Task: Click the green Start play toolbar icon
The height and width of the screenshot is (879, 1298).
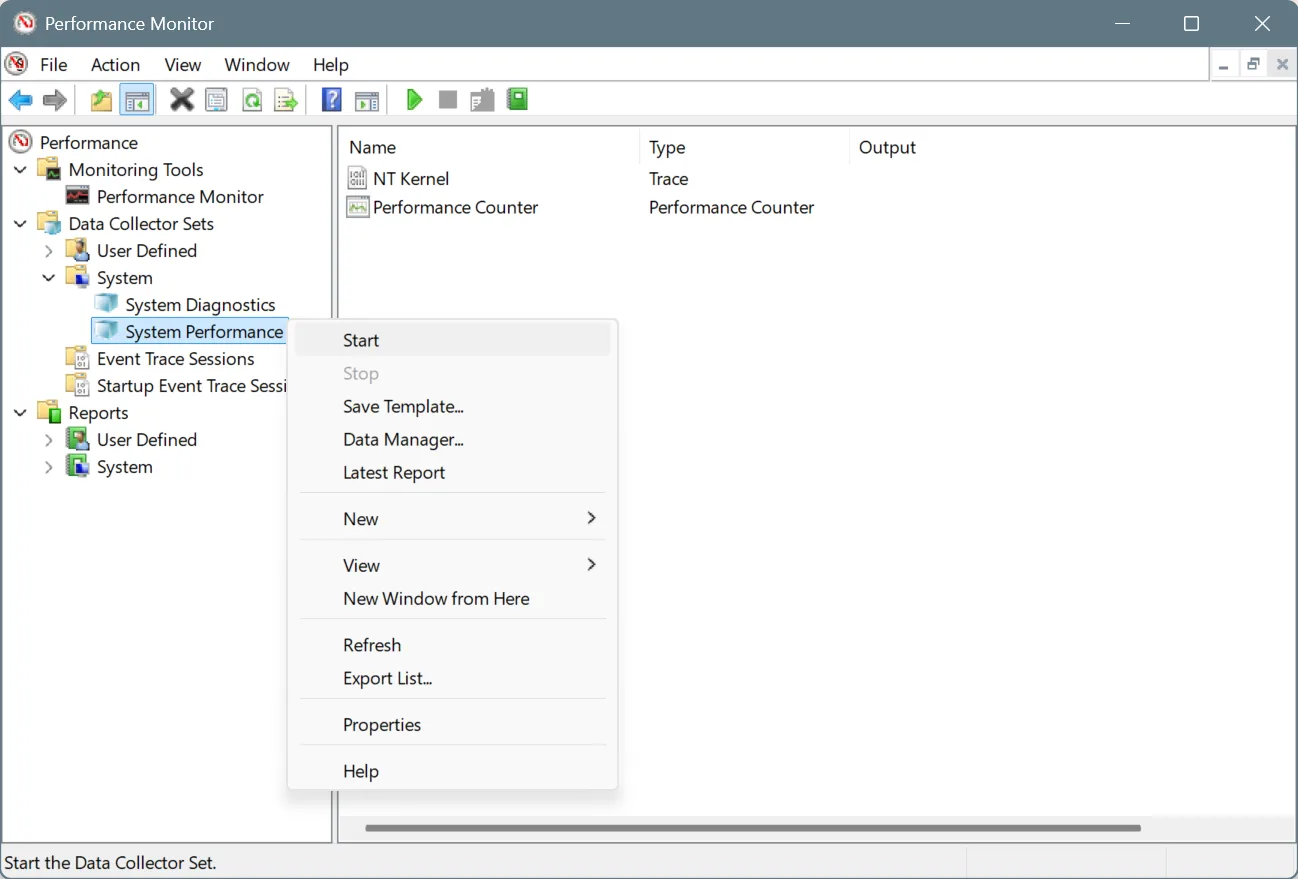Action: 414,100
